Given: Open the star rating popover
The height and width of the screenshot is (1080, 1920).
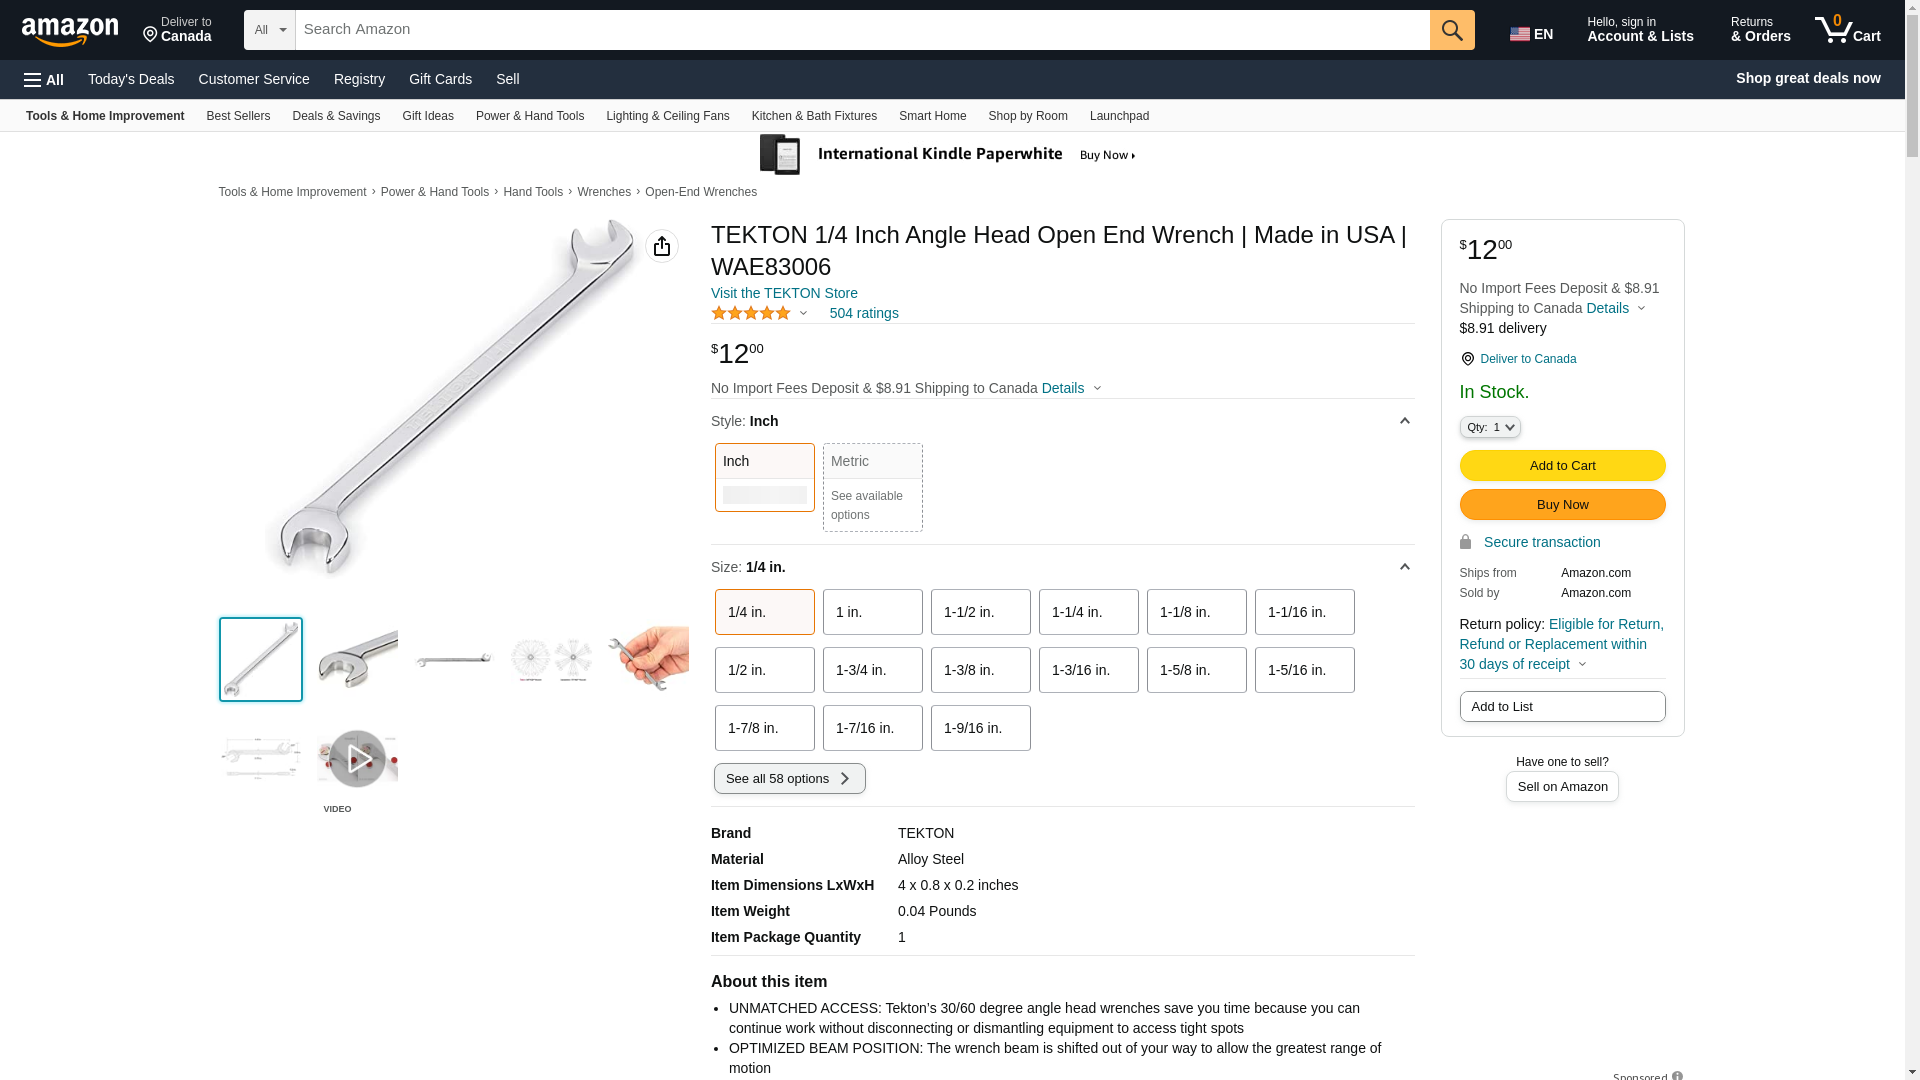Looking at the screenshot, I should [x=759, y=313].
